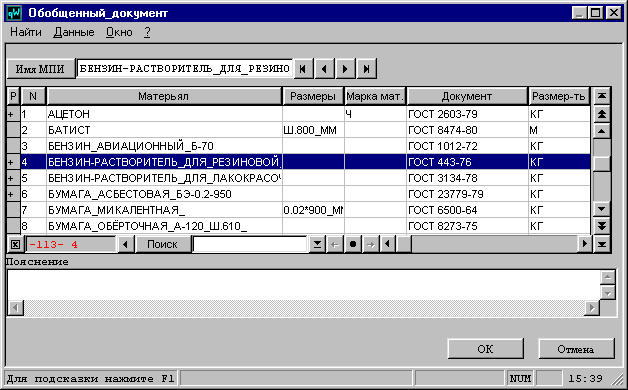
Task: Click the black dot record icon
Action: 353,244
